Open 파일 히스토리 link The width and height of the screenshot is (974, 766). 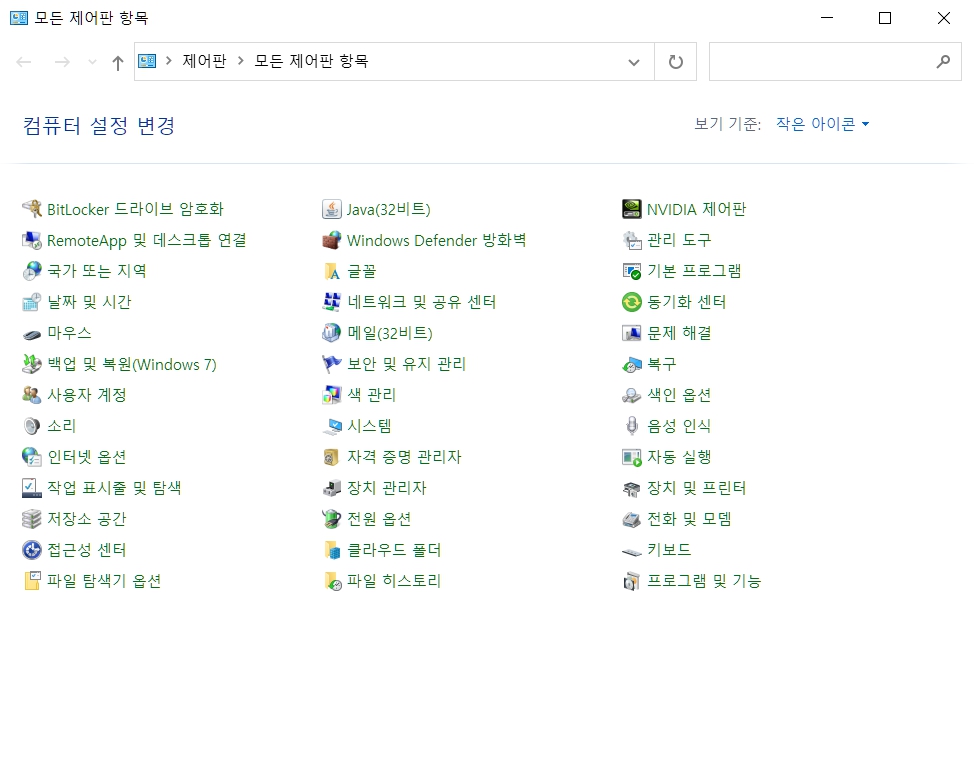point(394,581)
